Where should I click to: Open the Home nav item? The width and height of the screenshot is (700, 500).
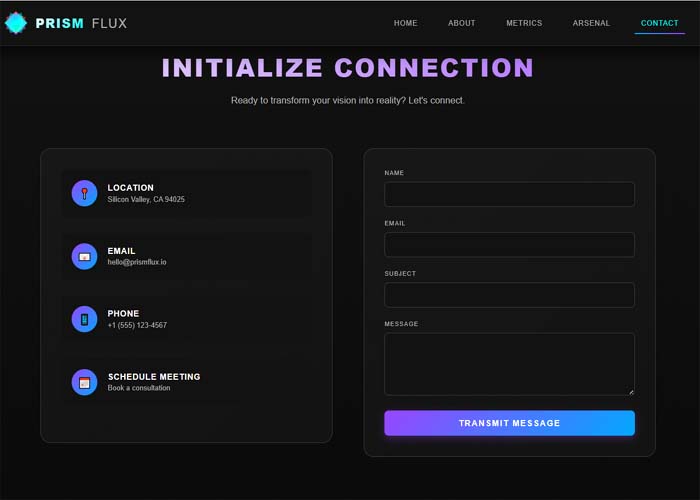tap(406, 23)
